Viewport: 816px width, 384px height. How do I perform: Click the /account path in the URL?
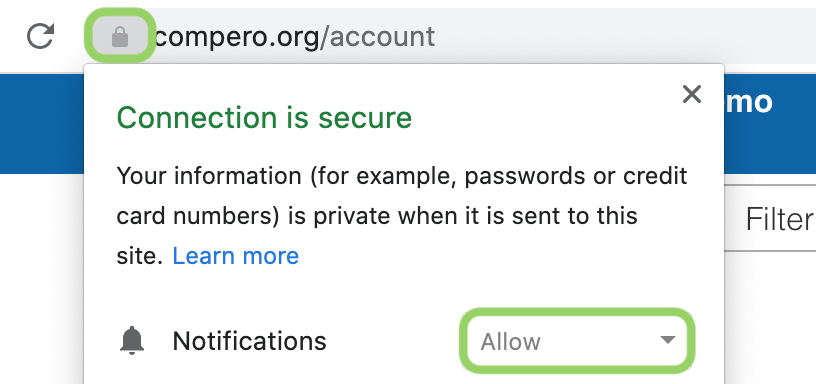tap(377, 37)
